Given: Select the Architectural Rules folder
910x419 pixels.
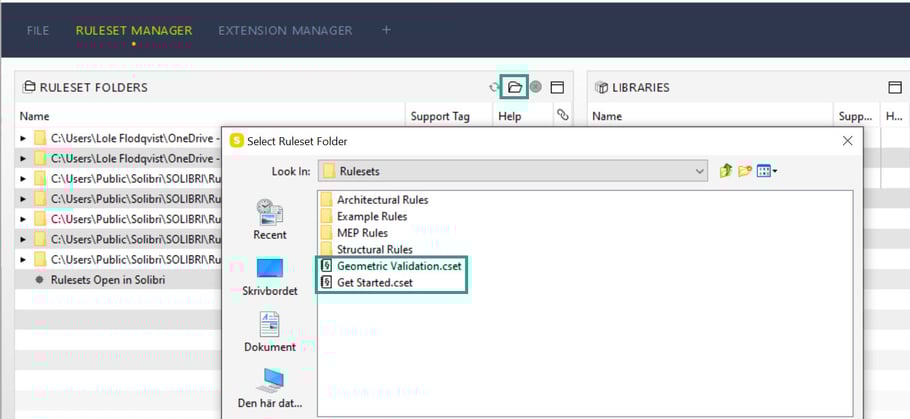Looking at the screenshot, I should [374, 200].
